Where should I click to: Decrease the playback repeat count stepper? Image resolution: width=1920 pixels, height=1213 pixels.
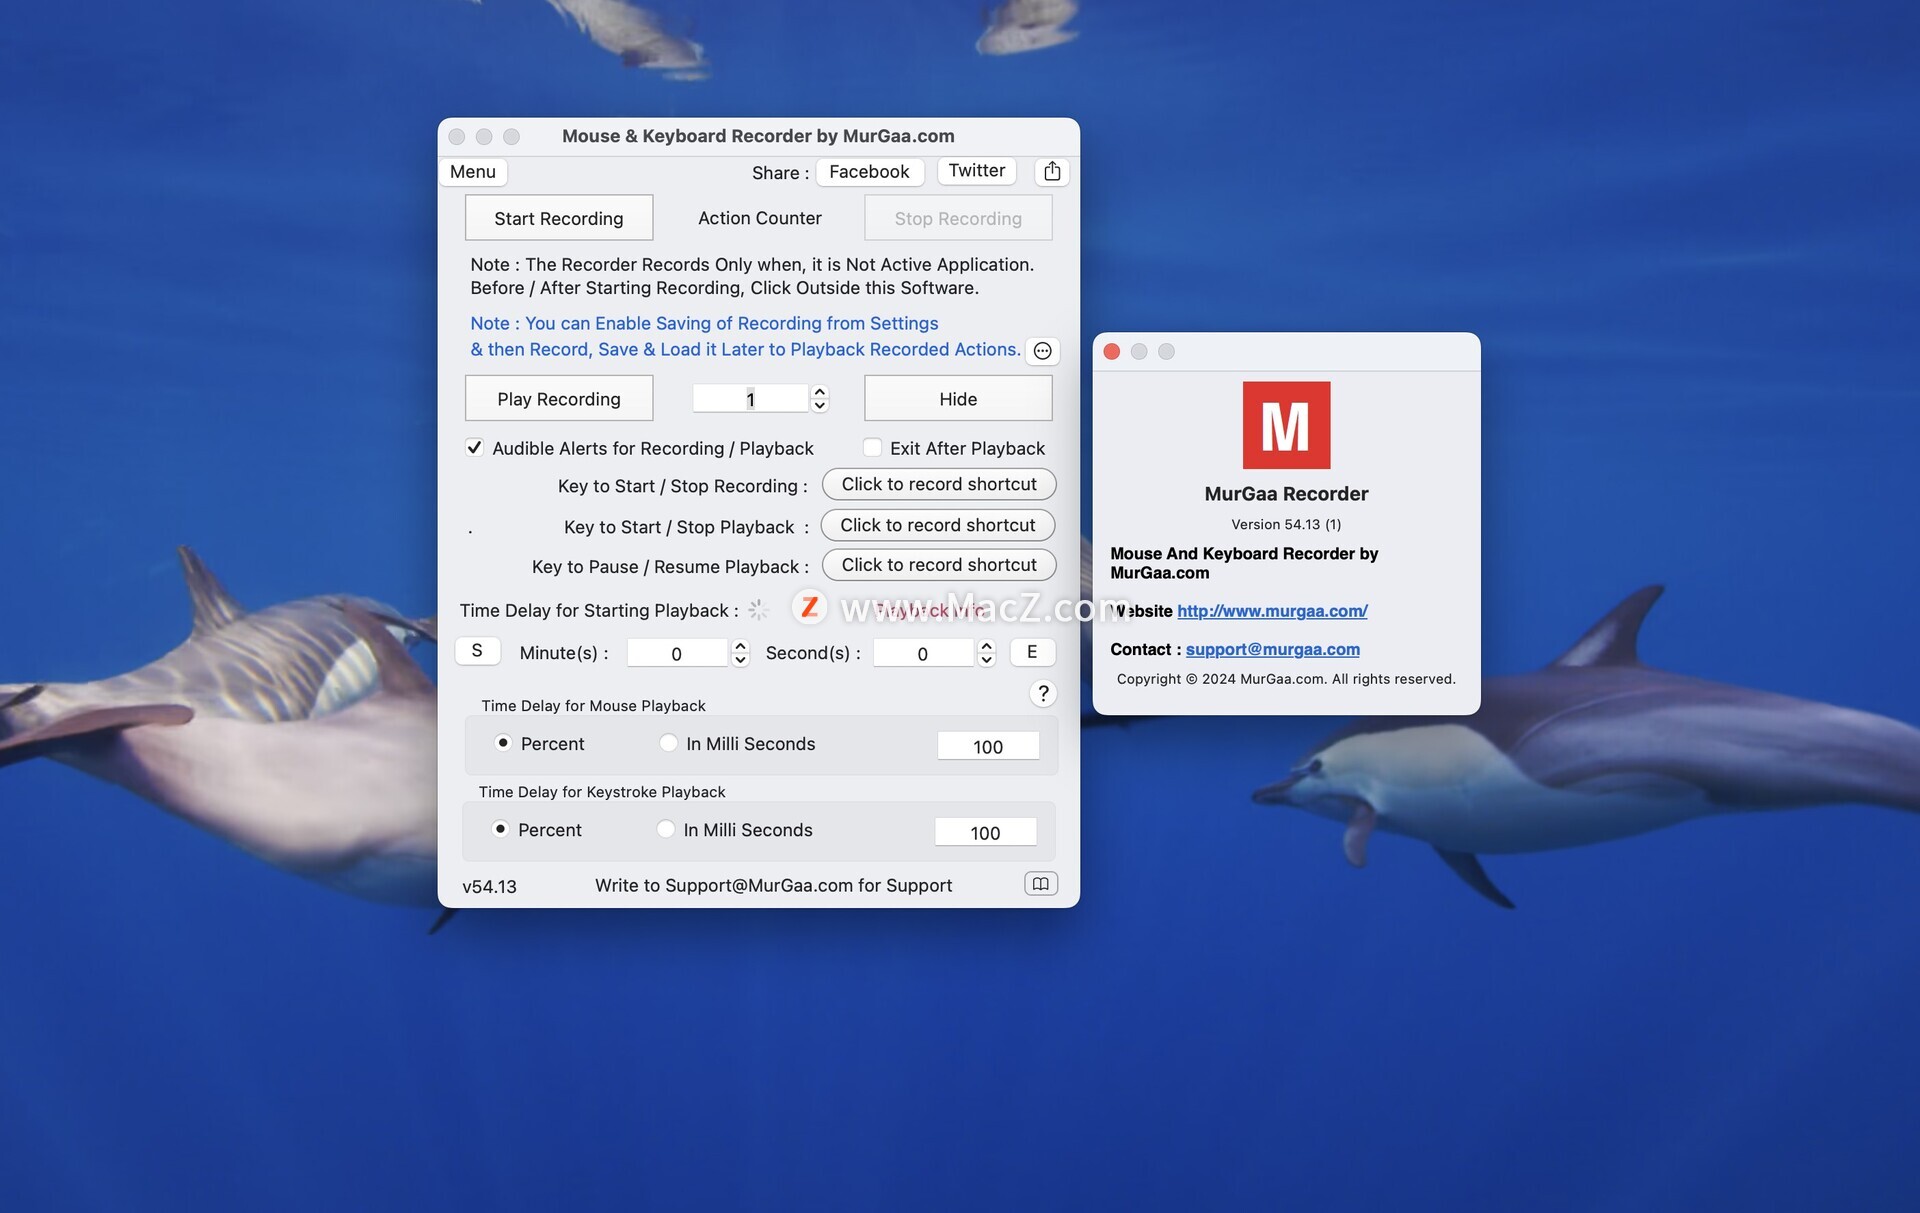pos(820,406)
